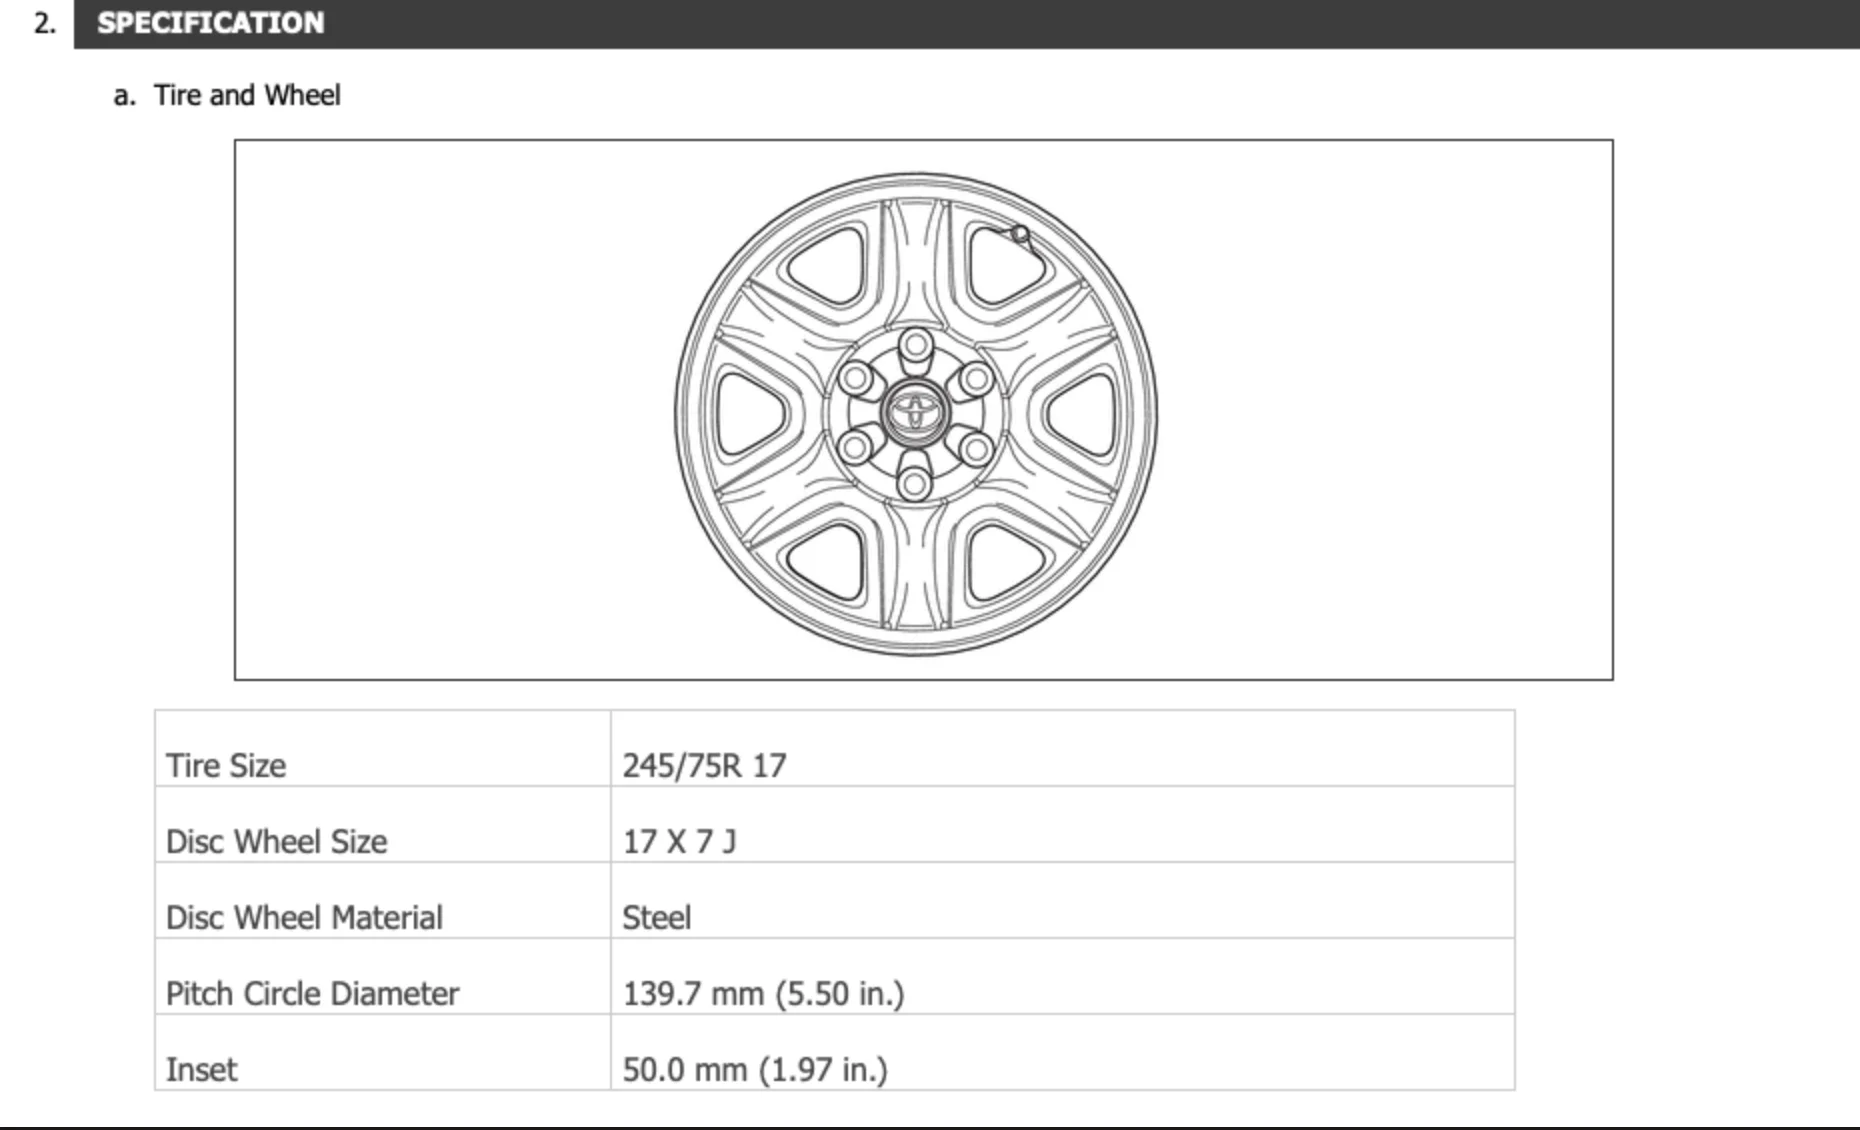The height and width of the screenshot is (1130, 1860).
Task: Click the Inset value 50.0 mm (1.97 in.)
Action: pos(755,1069)
